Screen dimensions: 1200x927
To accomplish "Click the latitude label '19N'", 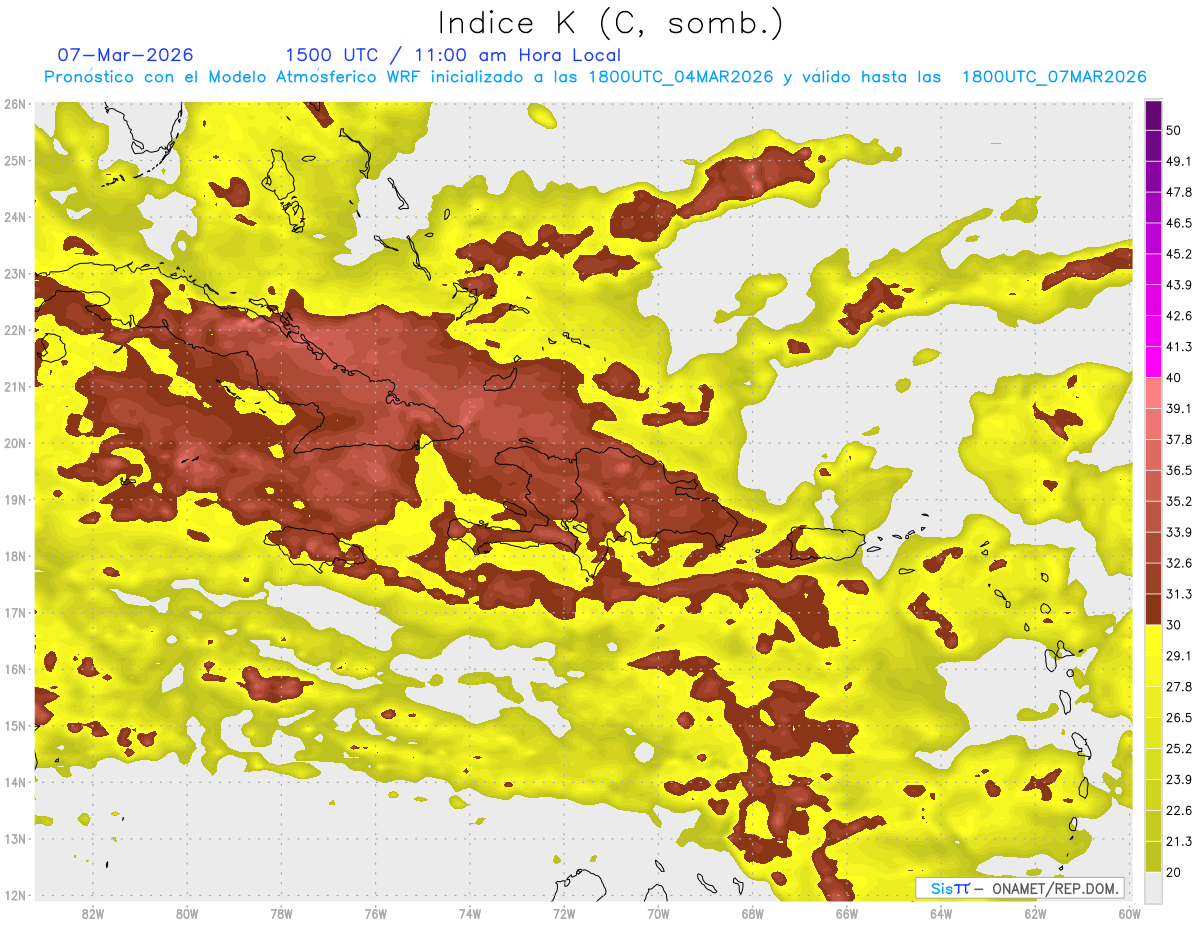I will click(16, 500).
